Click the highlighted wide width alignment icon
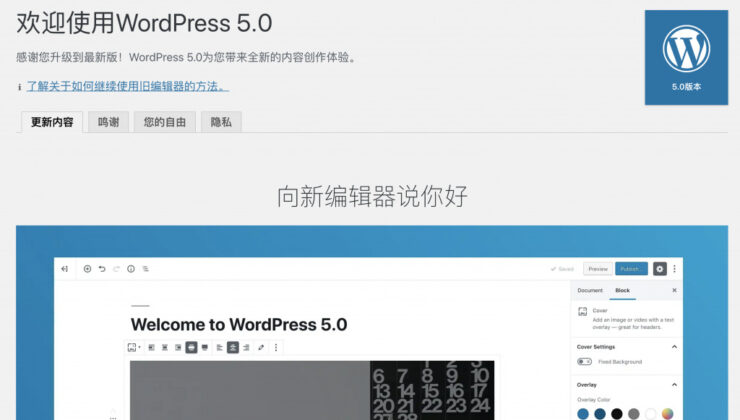The height and width of the screenshot is (420, 740). (x=191, y=348)
